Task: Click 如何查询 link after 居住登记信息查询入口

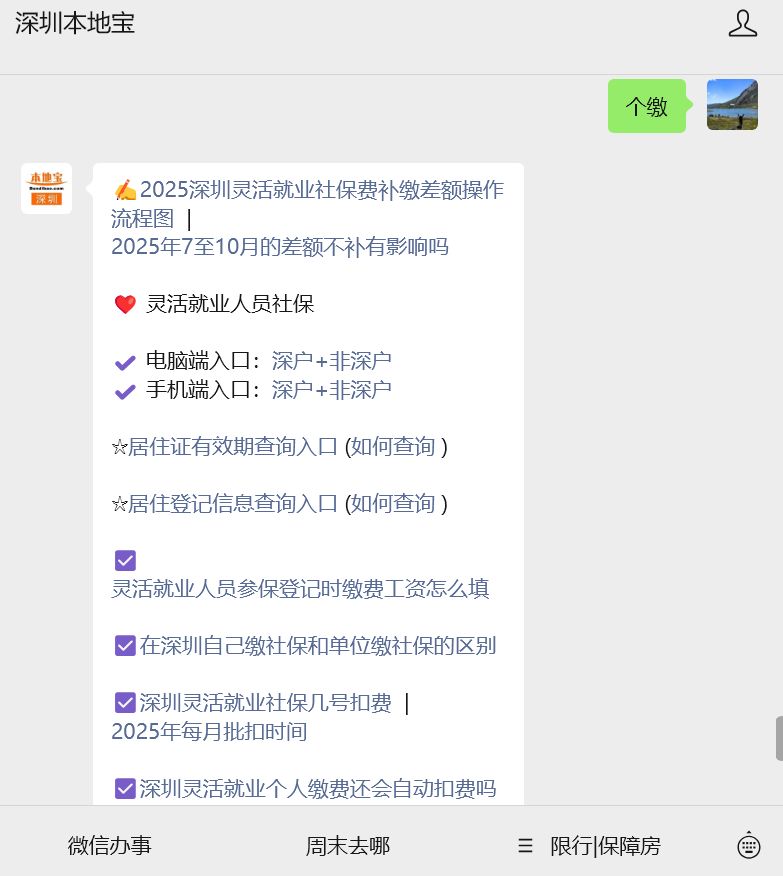Action: 399,504
